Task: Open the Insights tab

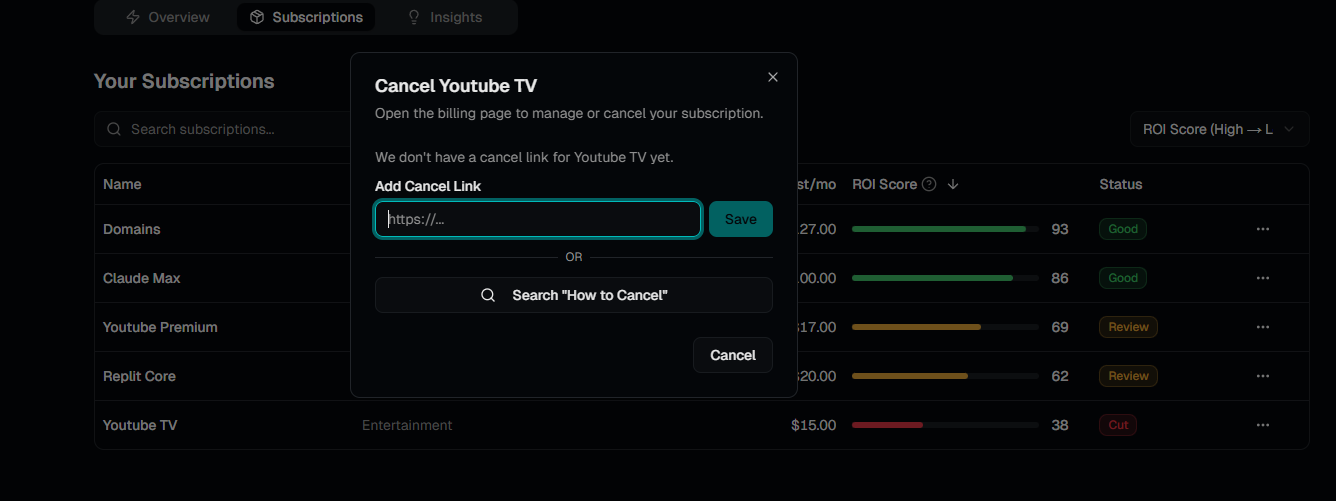Action: (x=445, y=17)
